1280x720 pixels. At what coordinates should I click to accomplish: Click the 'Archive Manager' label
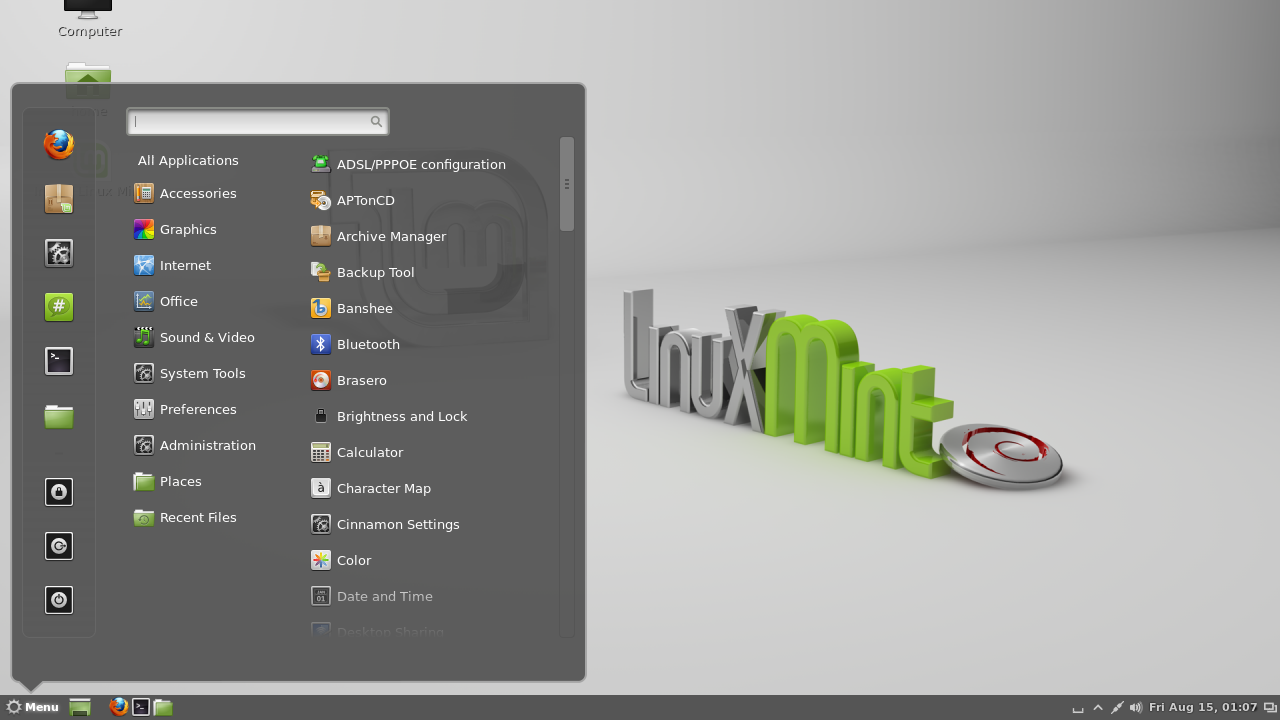pyautogui.click(x=391, y=236)
